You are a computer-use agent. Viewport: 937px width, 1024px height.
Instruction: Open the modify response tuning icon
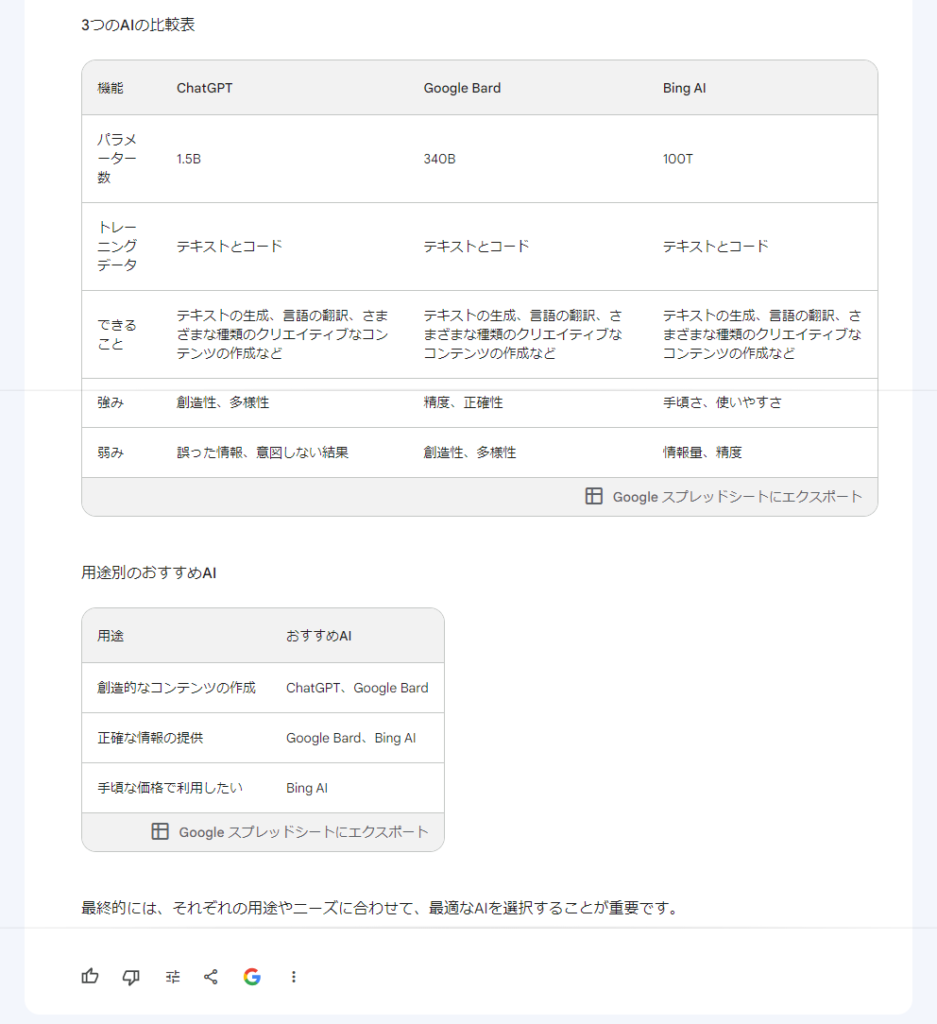172,977
